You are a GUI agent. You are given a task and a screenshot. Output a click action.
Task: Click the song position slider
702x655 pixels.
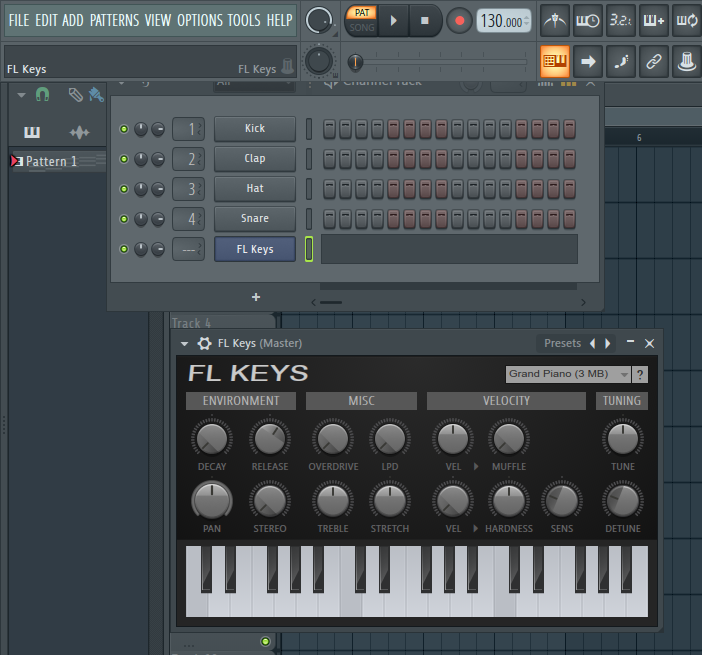point(441,61)
